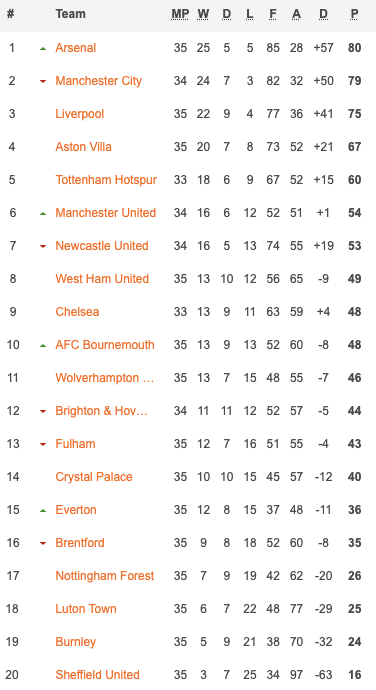Click the red down arrow beside Manchester City
The width and height of the screenshot is (376, 690).
43,81
